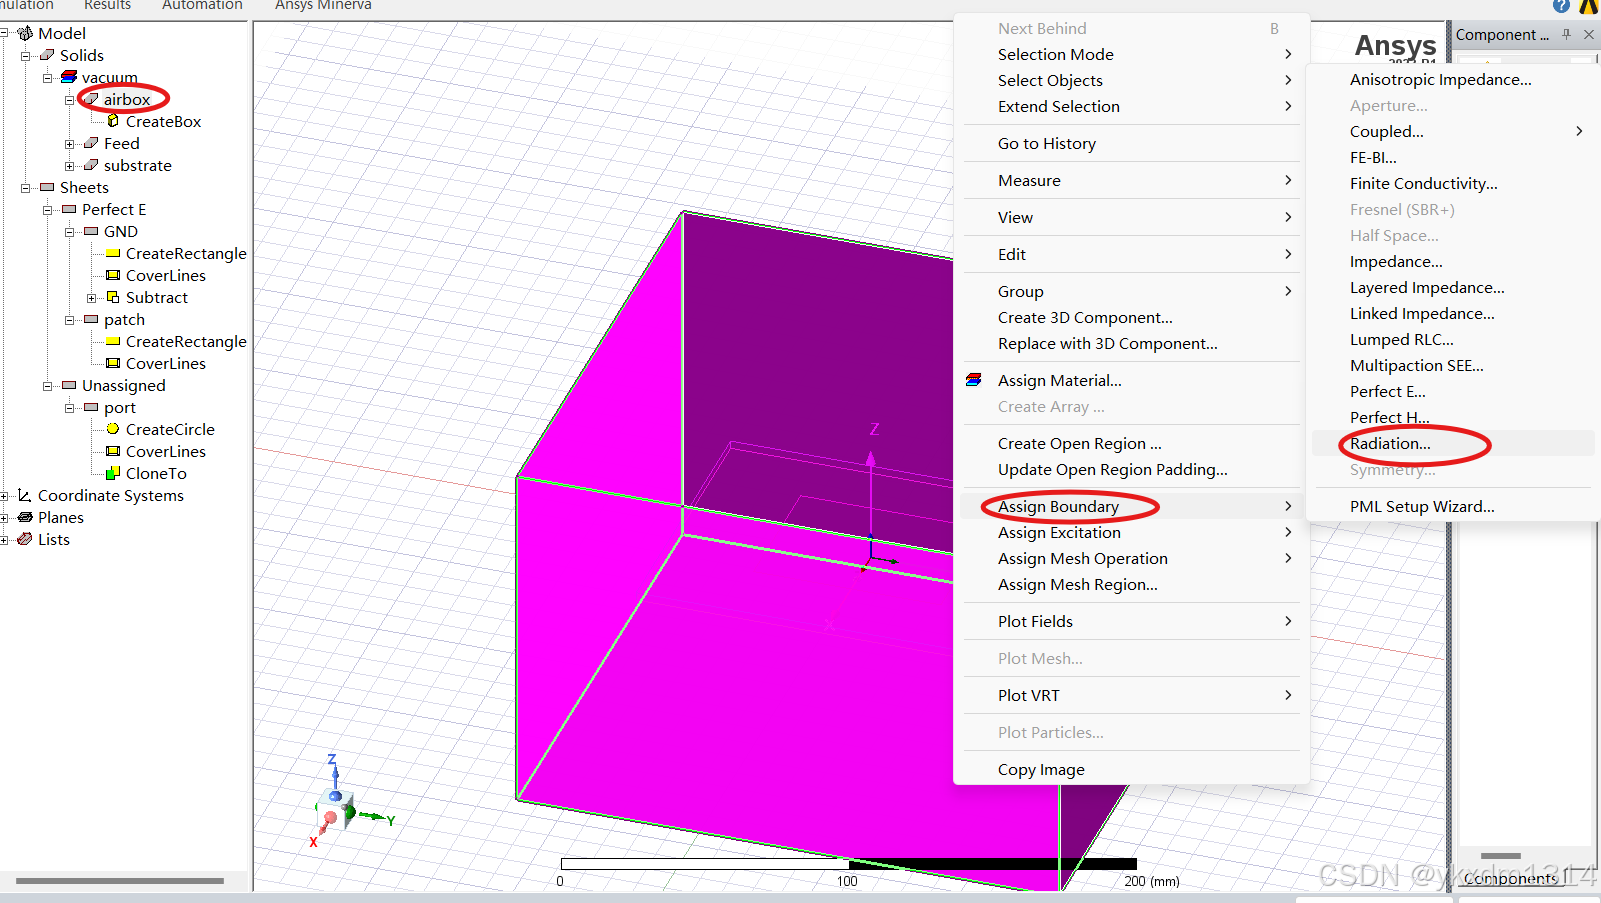Collapse the Model tree node

click(x=4, y=33)
